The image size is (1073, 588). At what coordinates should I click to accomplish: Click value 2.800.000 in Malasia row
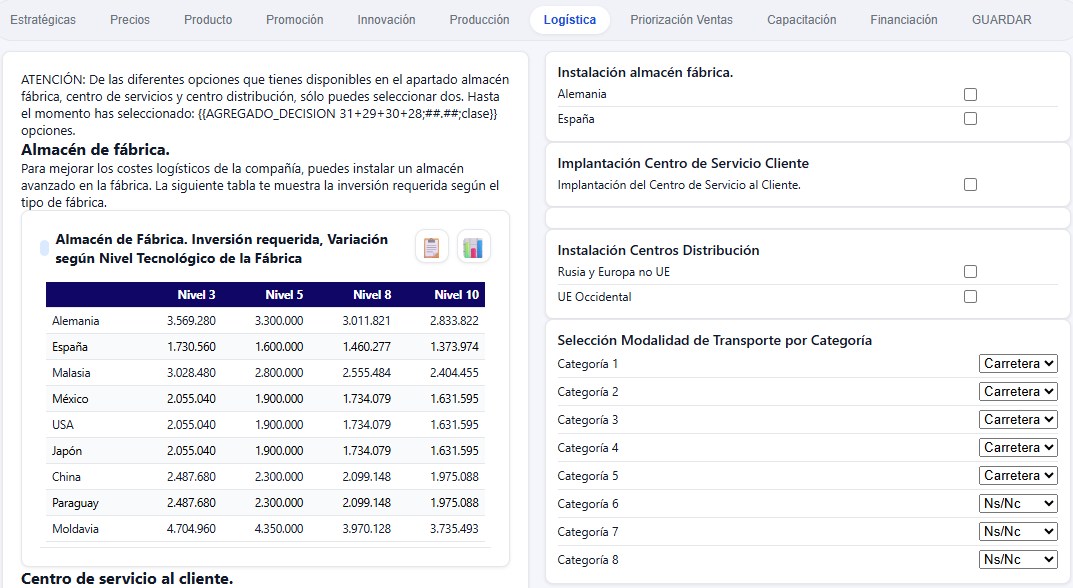(x=279, y=373)
